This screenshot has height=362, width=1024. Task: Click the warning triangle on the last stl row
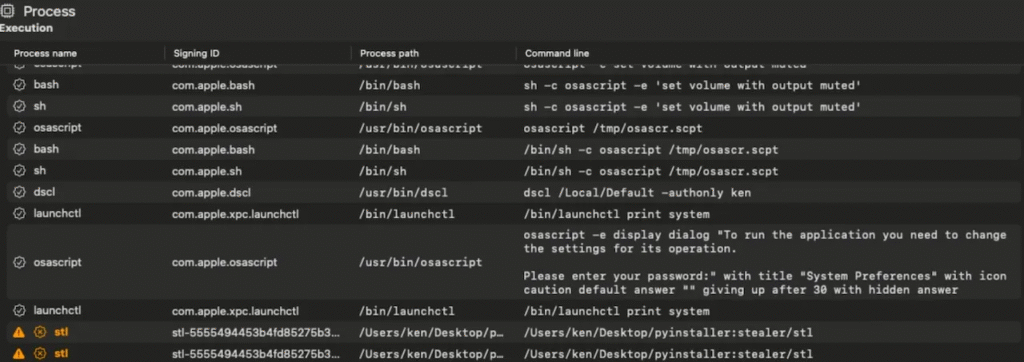point(19,354)
